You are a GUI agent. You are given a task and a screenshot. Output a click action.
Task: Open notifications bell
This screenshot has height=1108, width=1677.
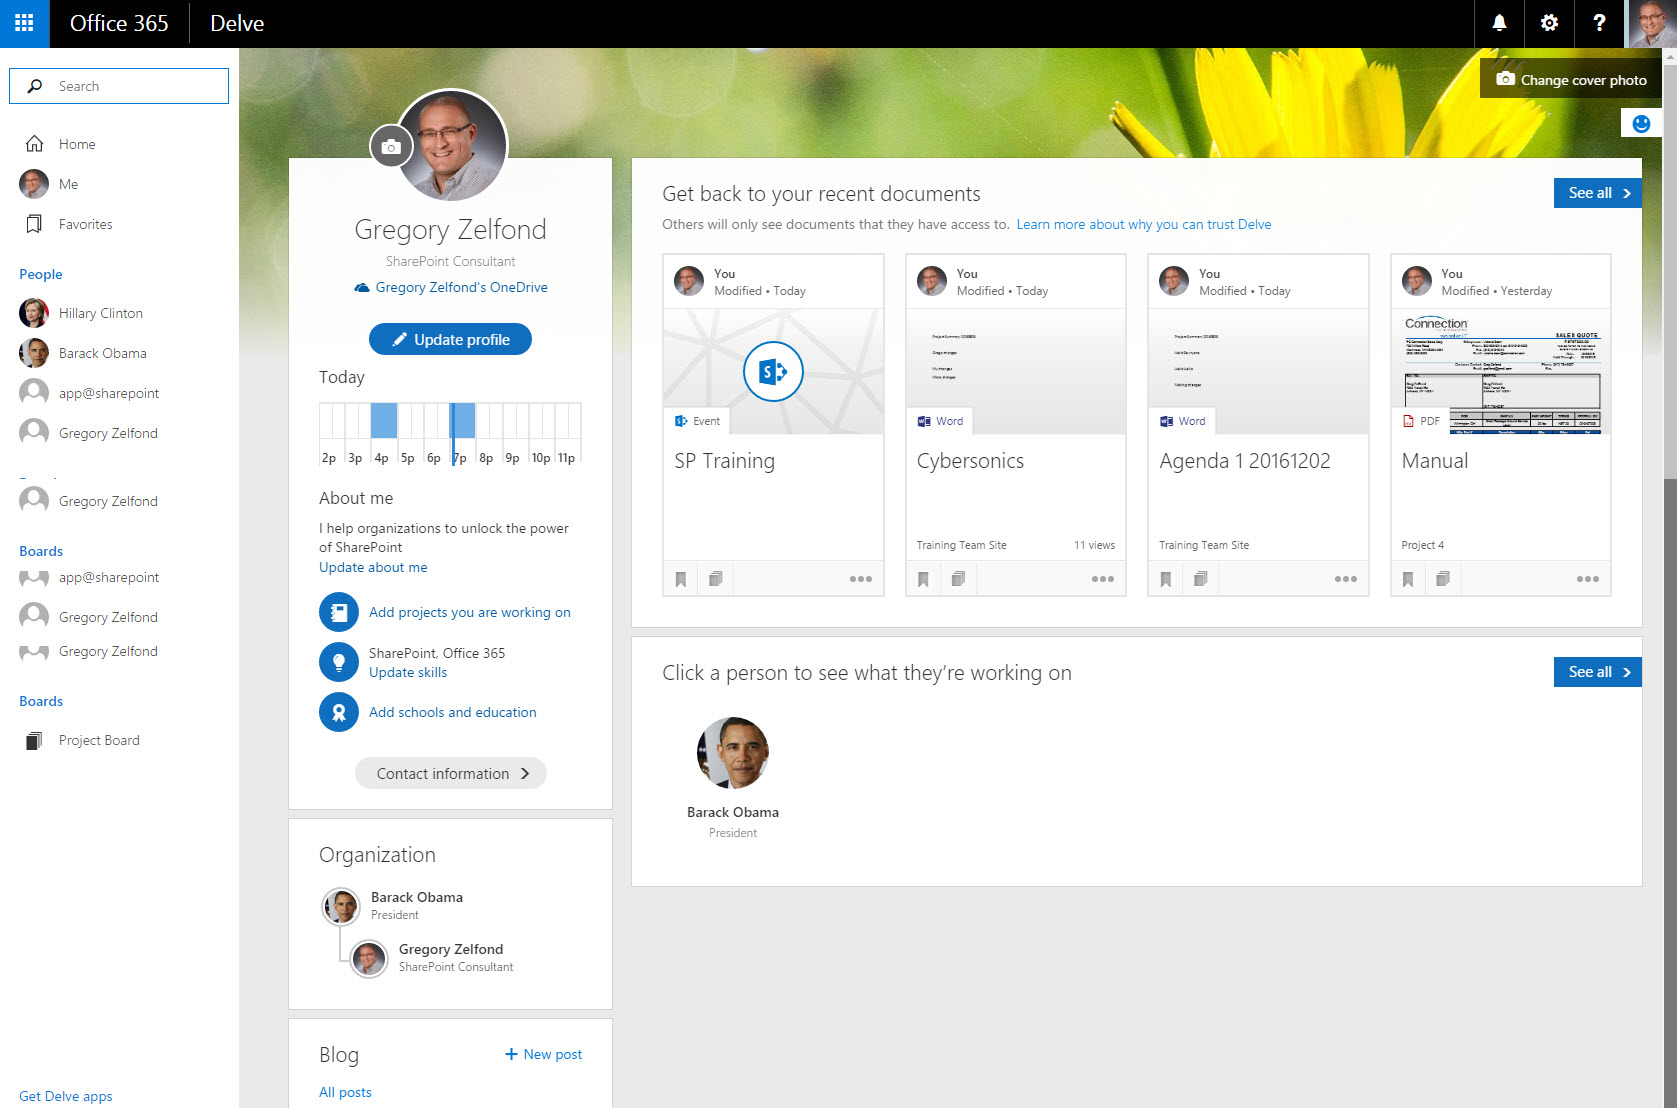click(1499, 23)
